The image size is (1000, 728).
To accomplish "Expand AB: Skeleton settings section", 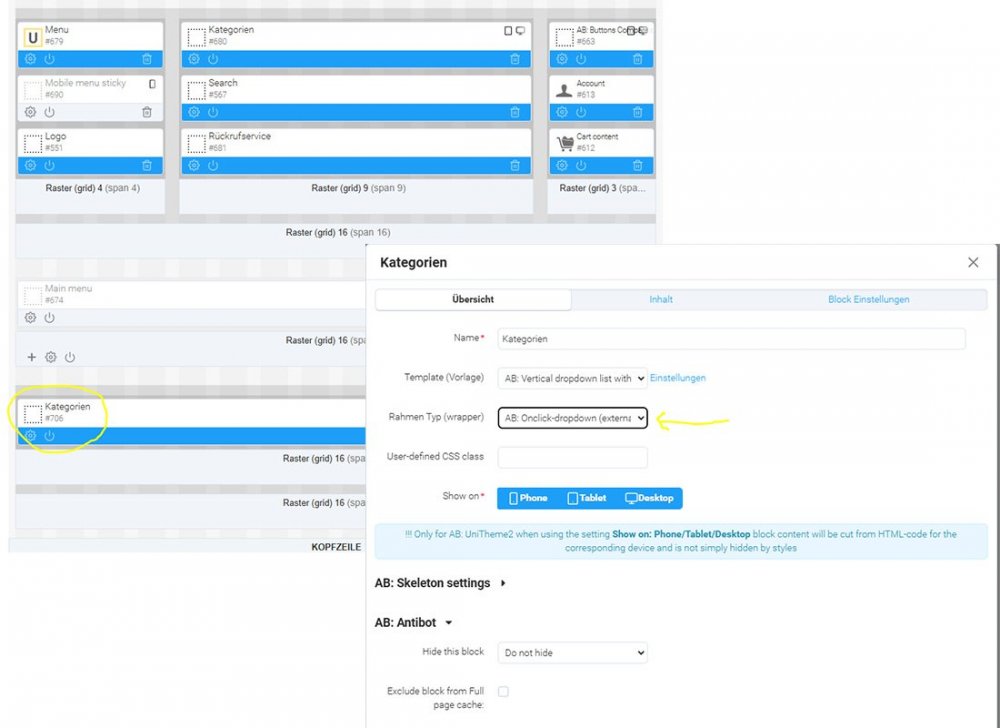I will point(439,583).
